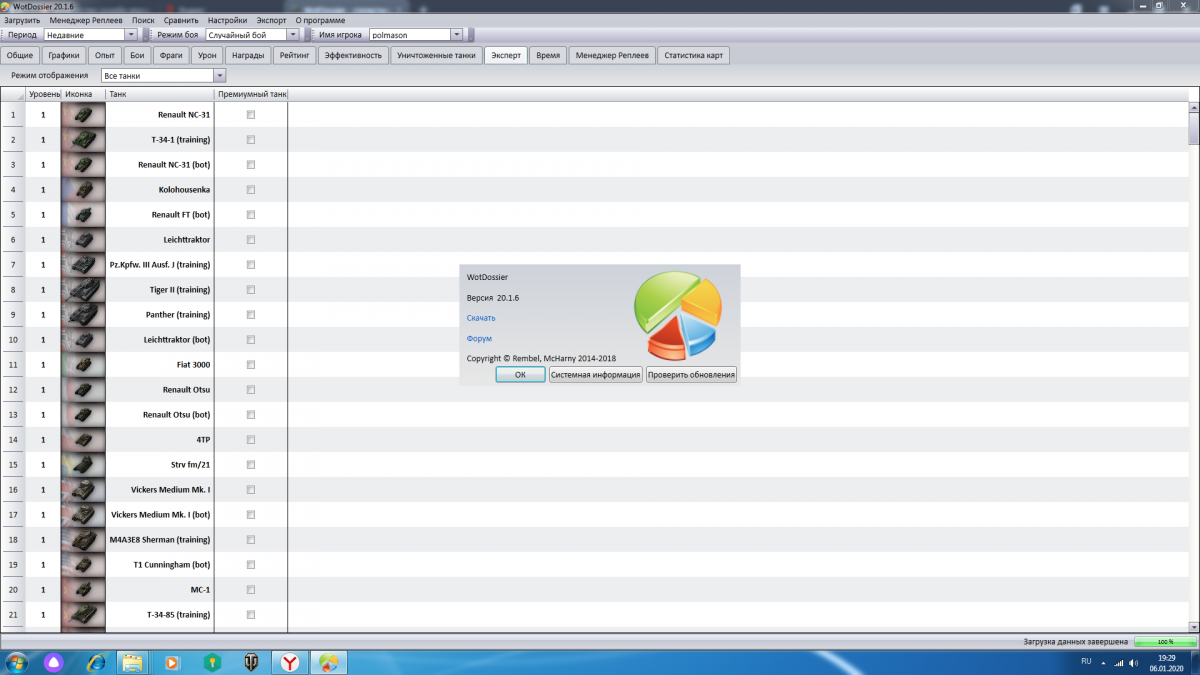Image resolution: width=1200 pixels, height=675 pixels.
Task: Click the Kolohousenka tank icon
Action: [83, 190]
